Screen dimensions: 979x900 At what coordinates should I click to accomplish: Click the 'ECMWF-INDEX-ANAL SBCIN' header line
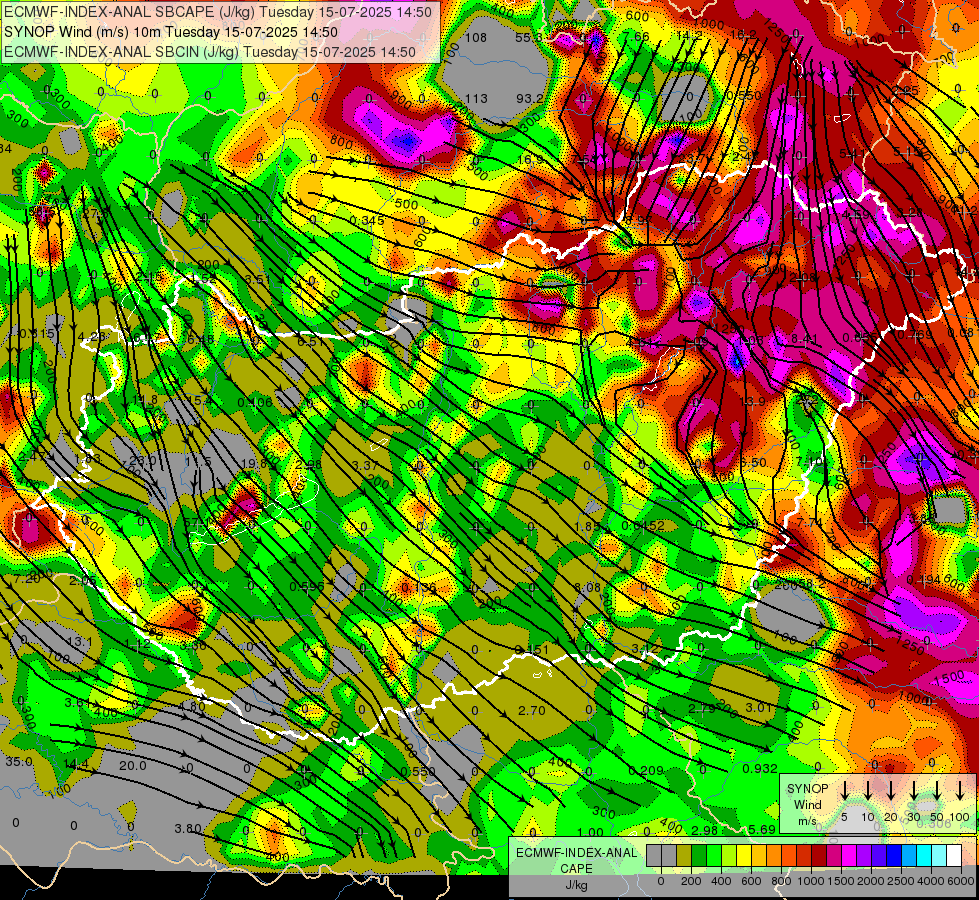[210, 52]
